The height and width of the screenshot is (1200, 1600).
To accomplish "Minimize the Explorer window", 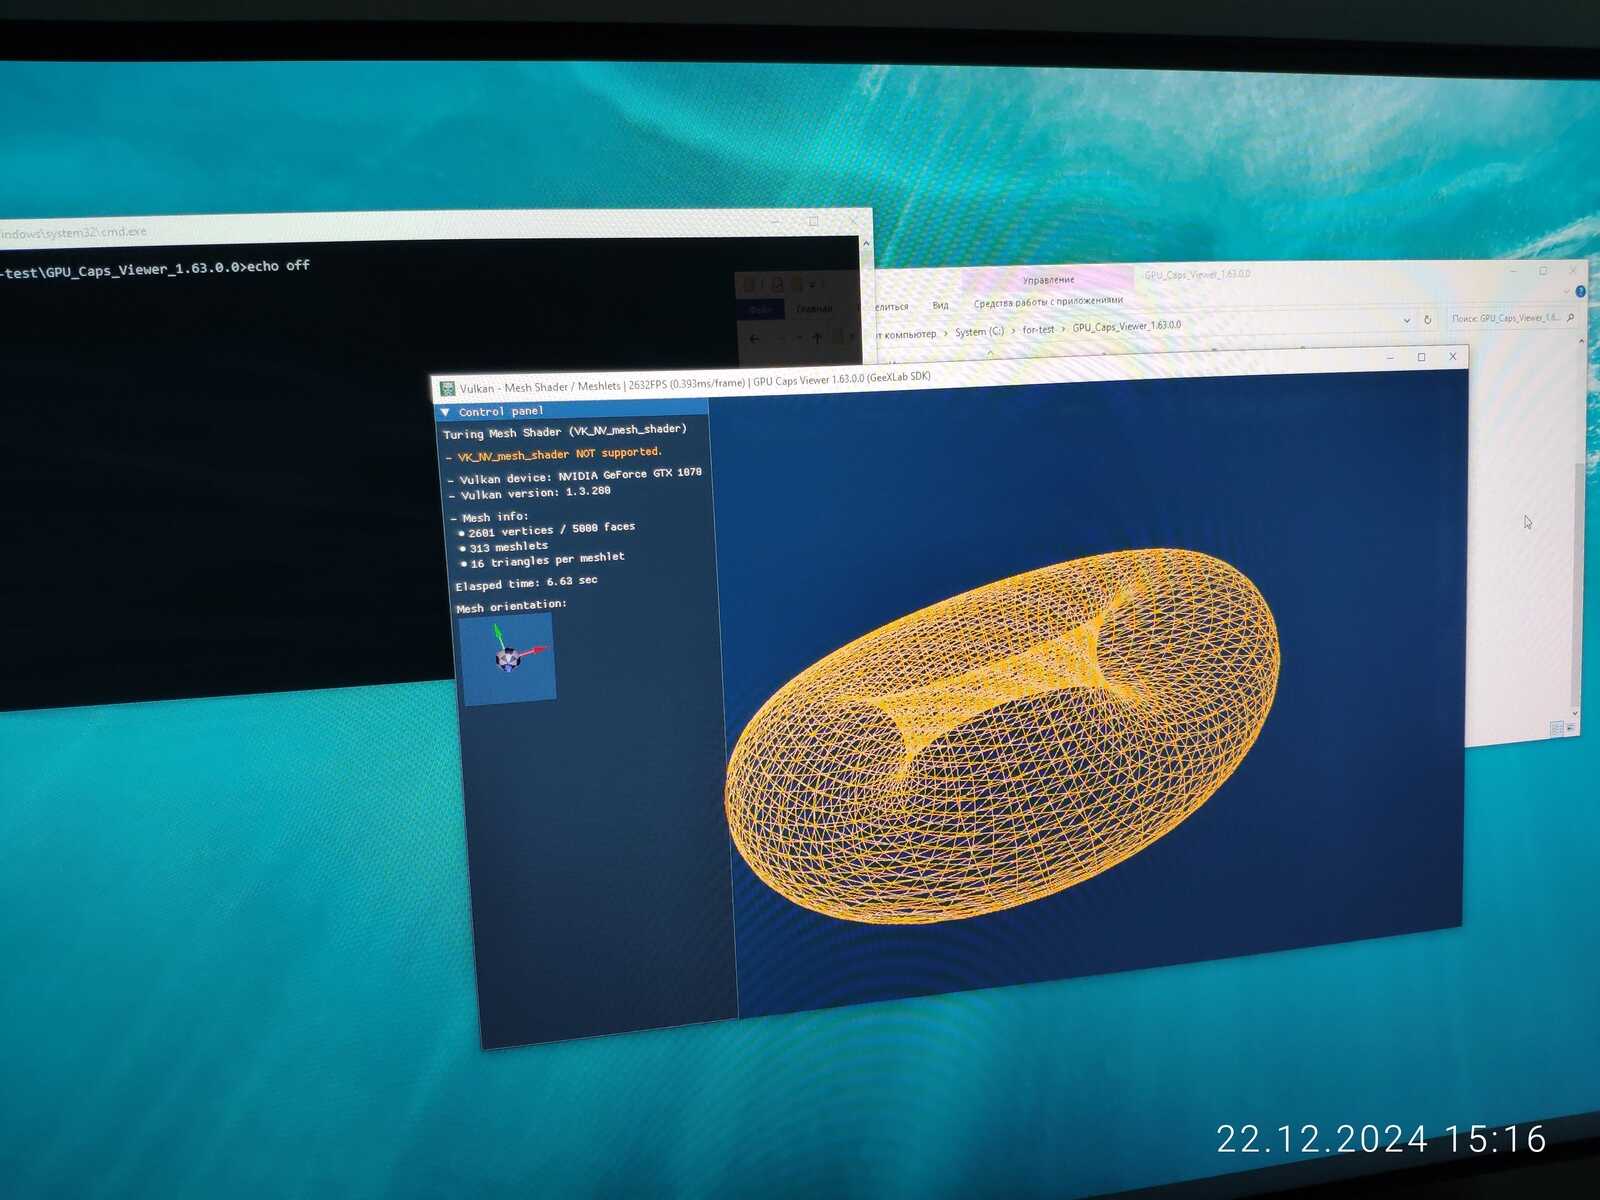I will click(x=1514, y=271).
